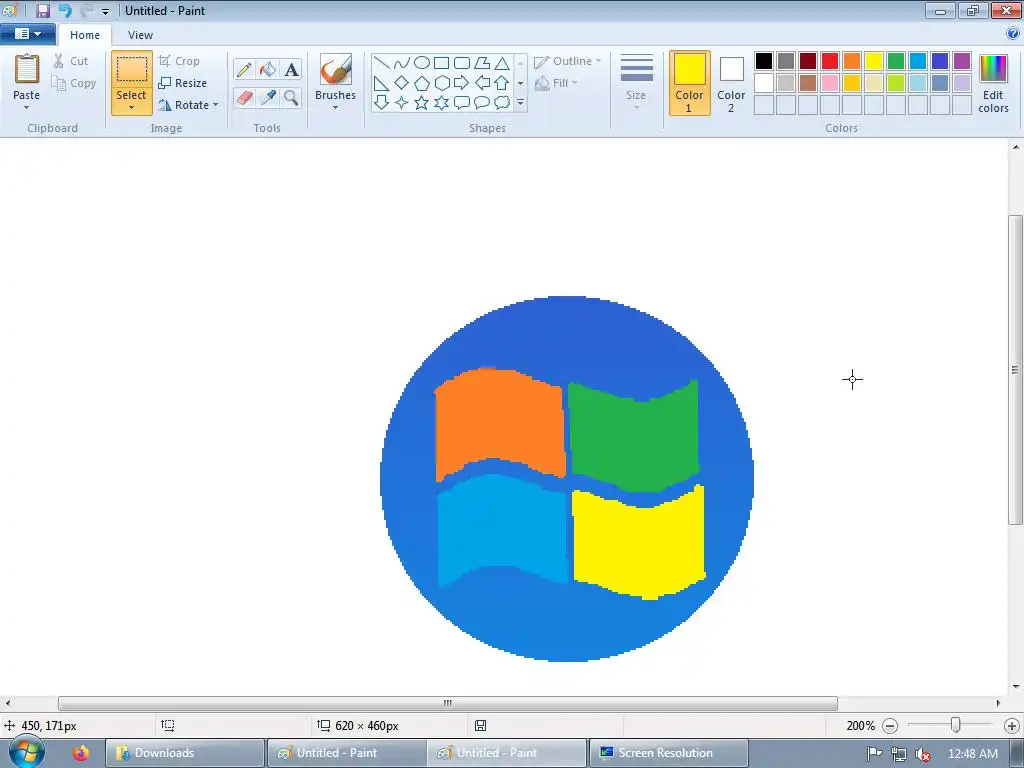Screen dimensions: 1024x768
Task: Select the Right triangle shape
Action: (382, 83)
